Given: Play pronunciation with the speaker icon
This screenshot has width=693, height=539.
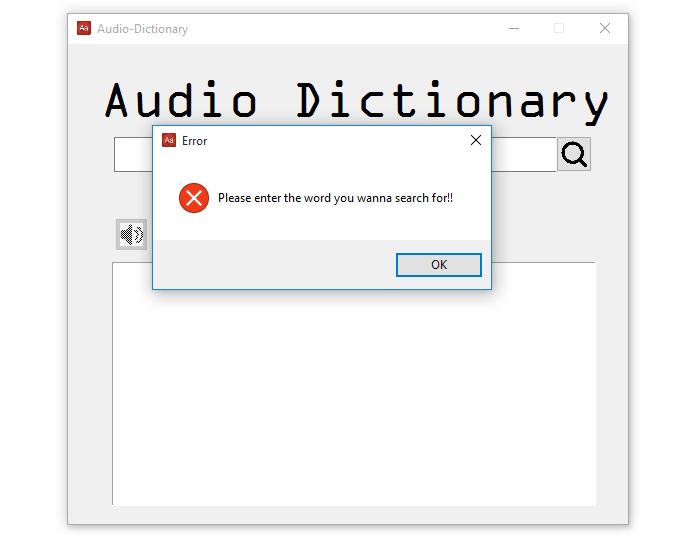Looking at the screenshot, I should coord(131,235).
